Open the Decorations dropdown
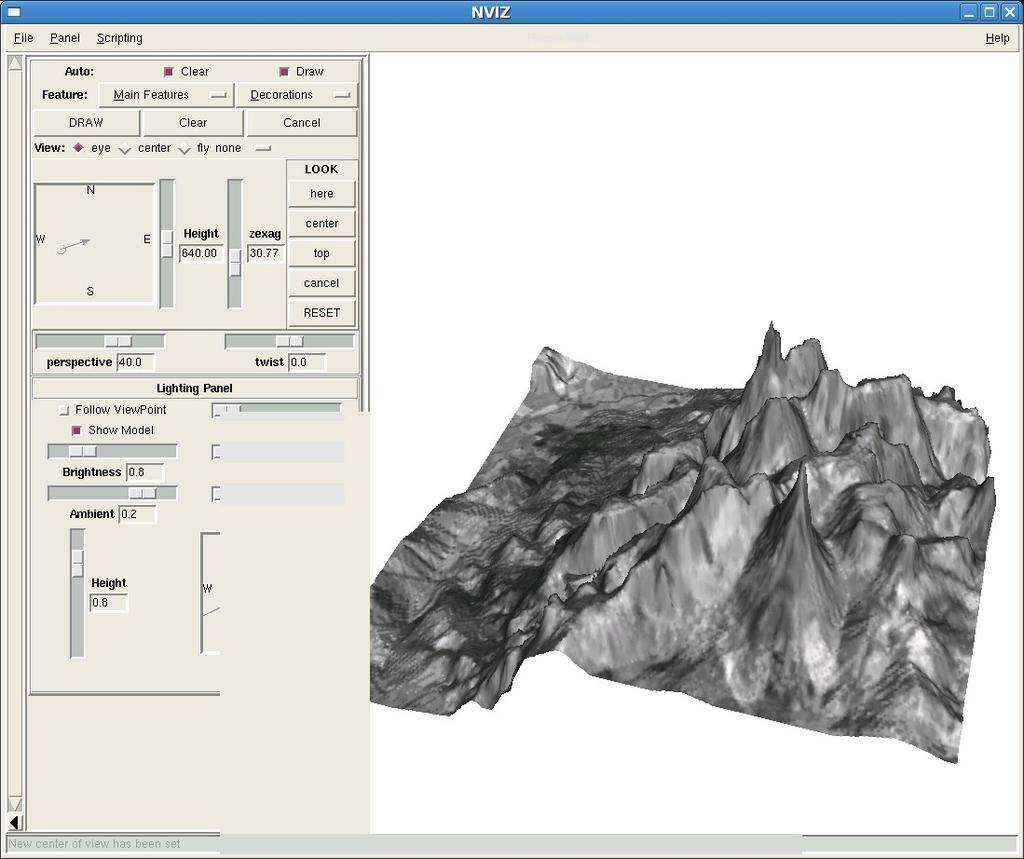Viewport: 1024px width, 859px height. point(296,95)
